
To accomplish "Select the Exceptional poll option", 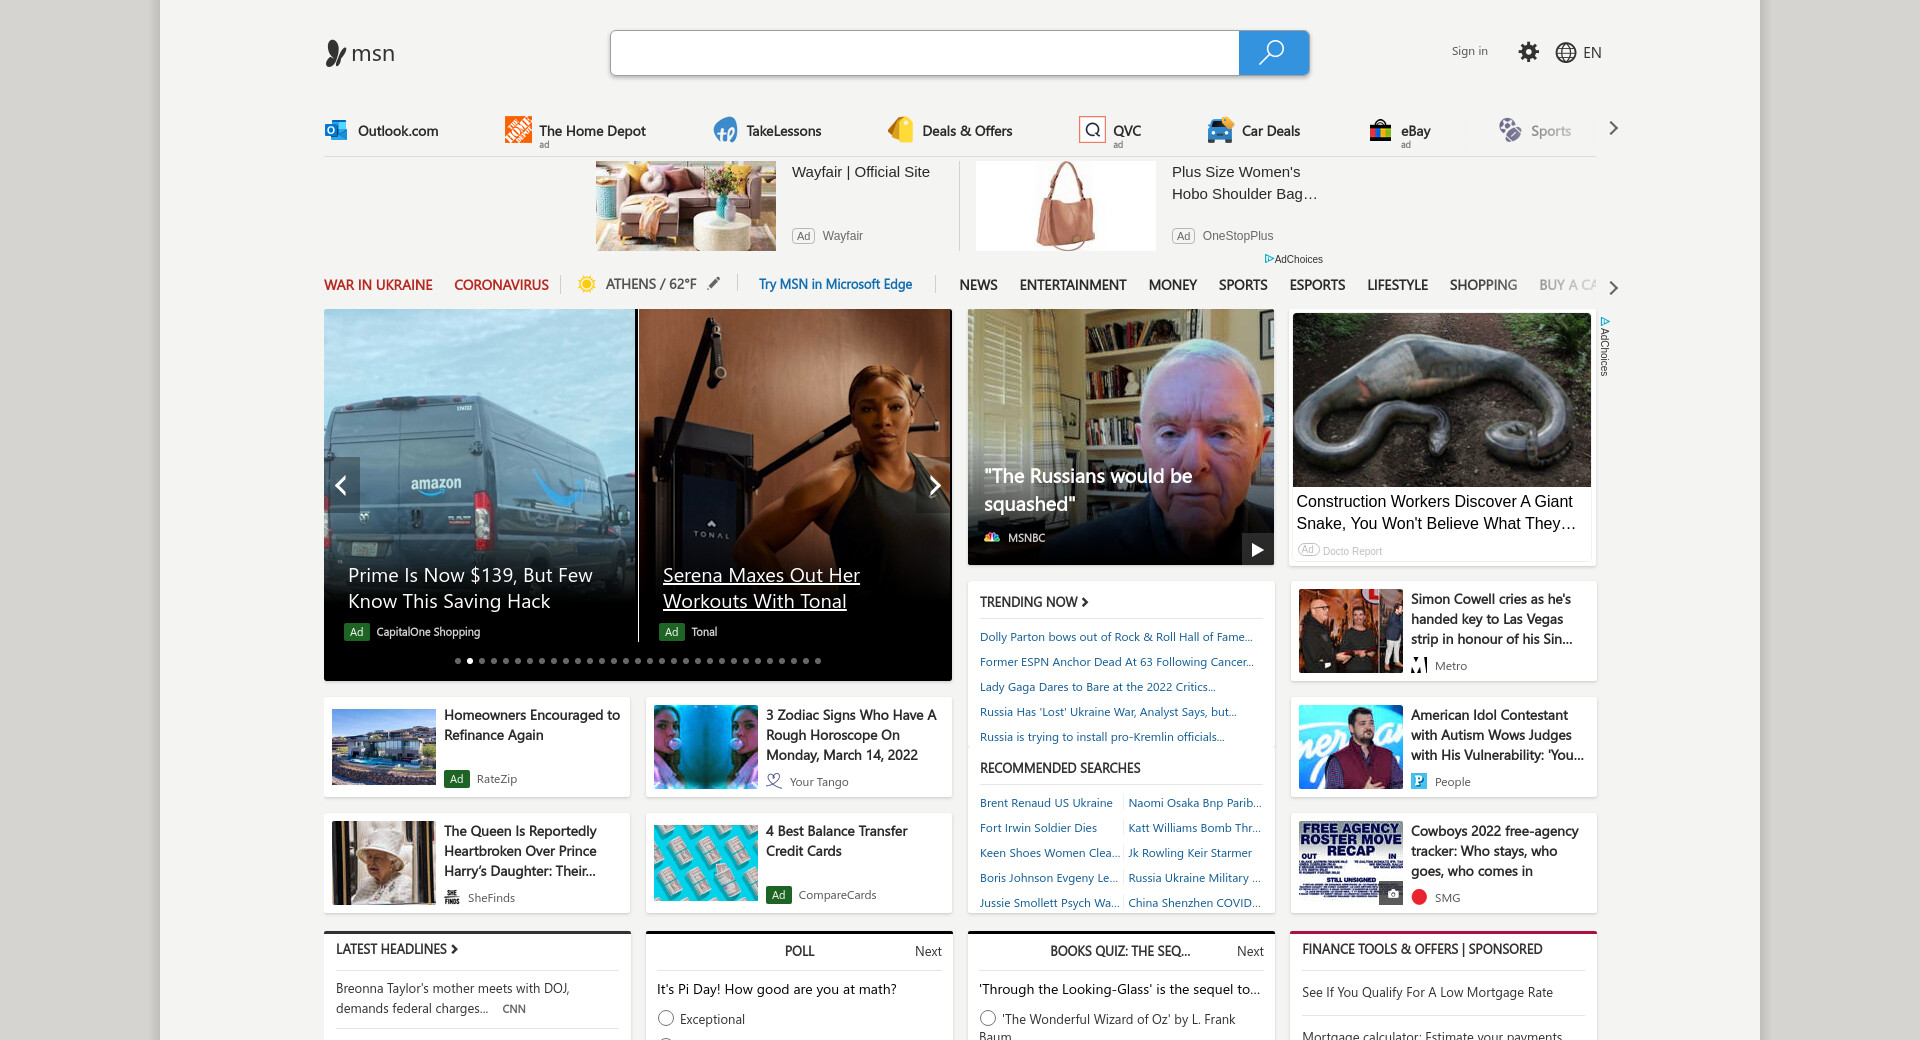I will [x=666, y=1018].
